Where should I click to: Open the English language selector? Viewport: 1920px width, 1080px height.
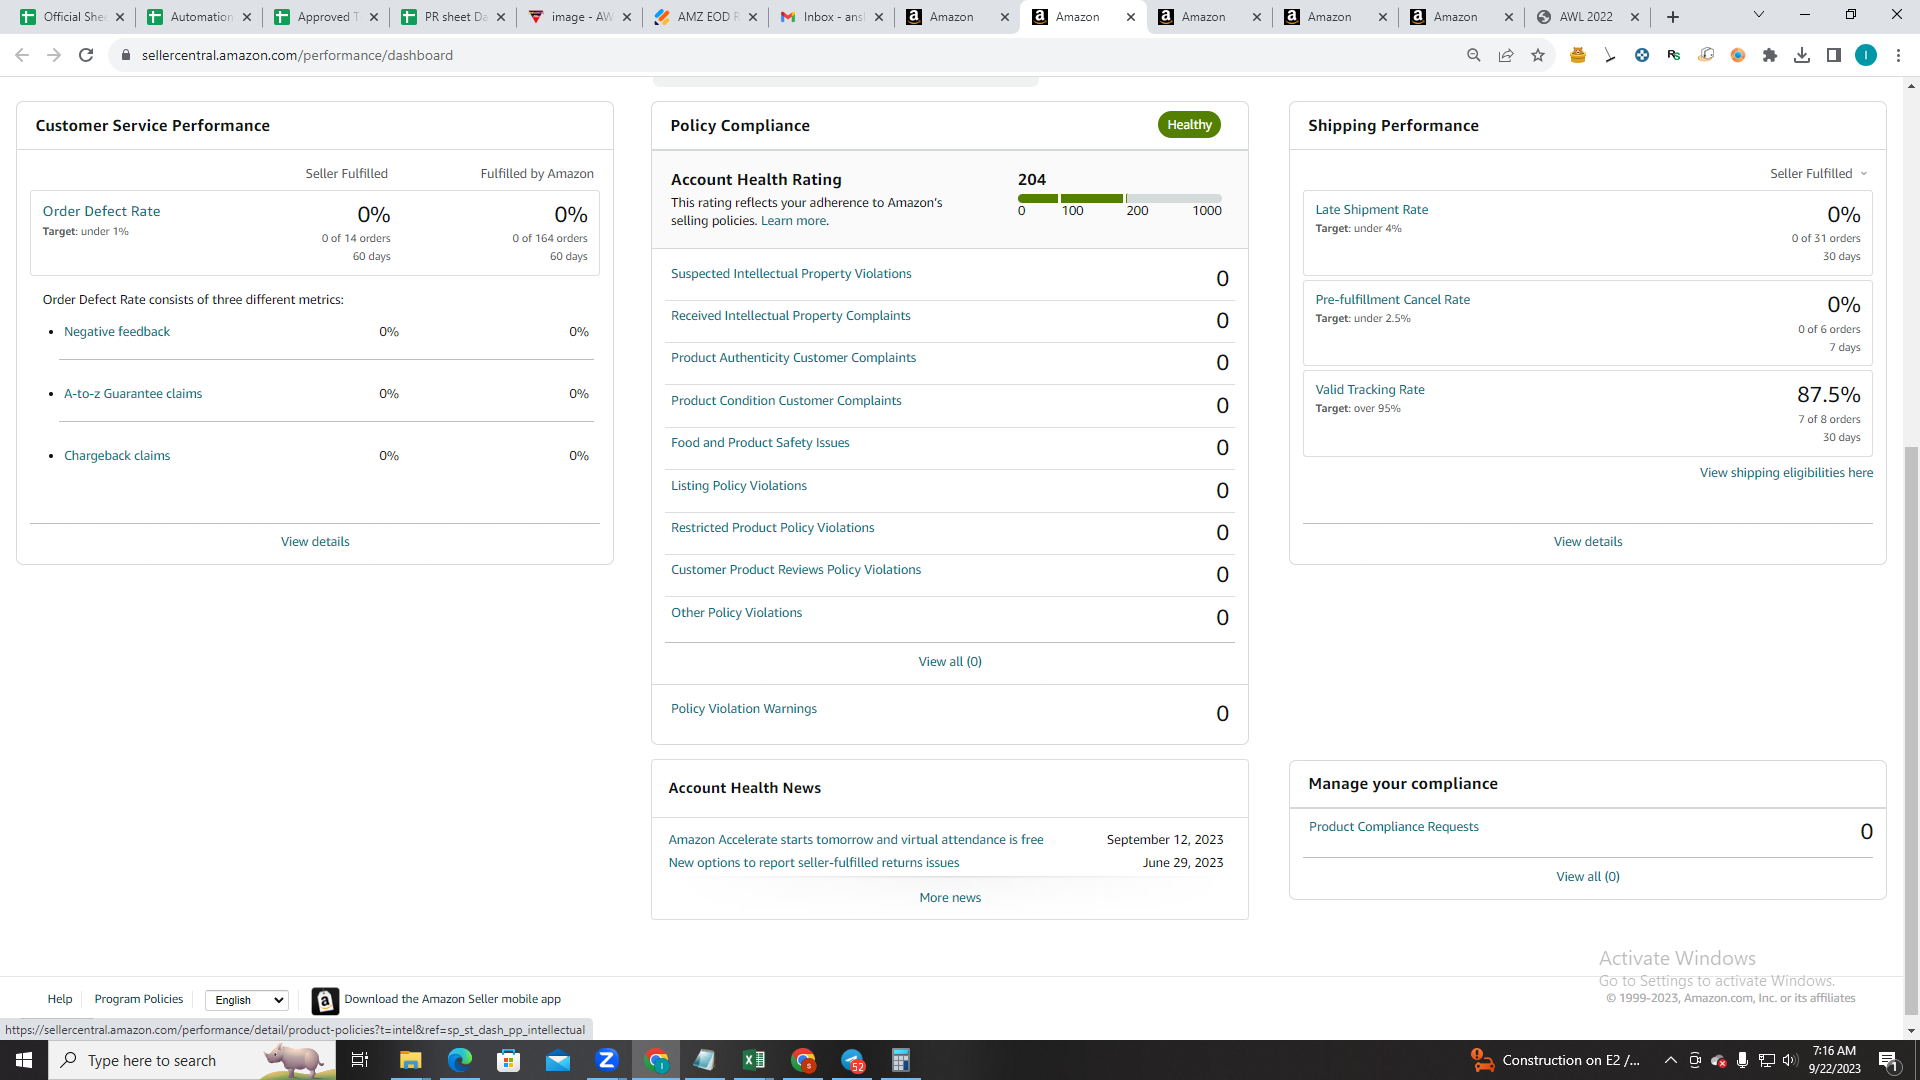(247, 1000)
